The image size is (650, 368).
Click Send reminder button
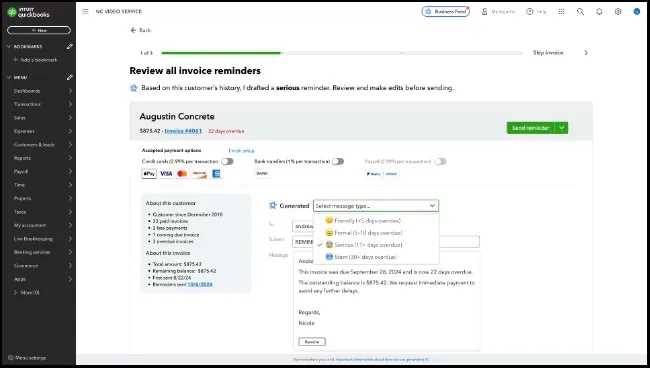[x=530, y=128]
